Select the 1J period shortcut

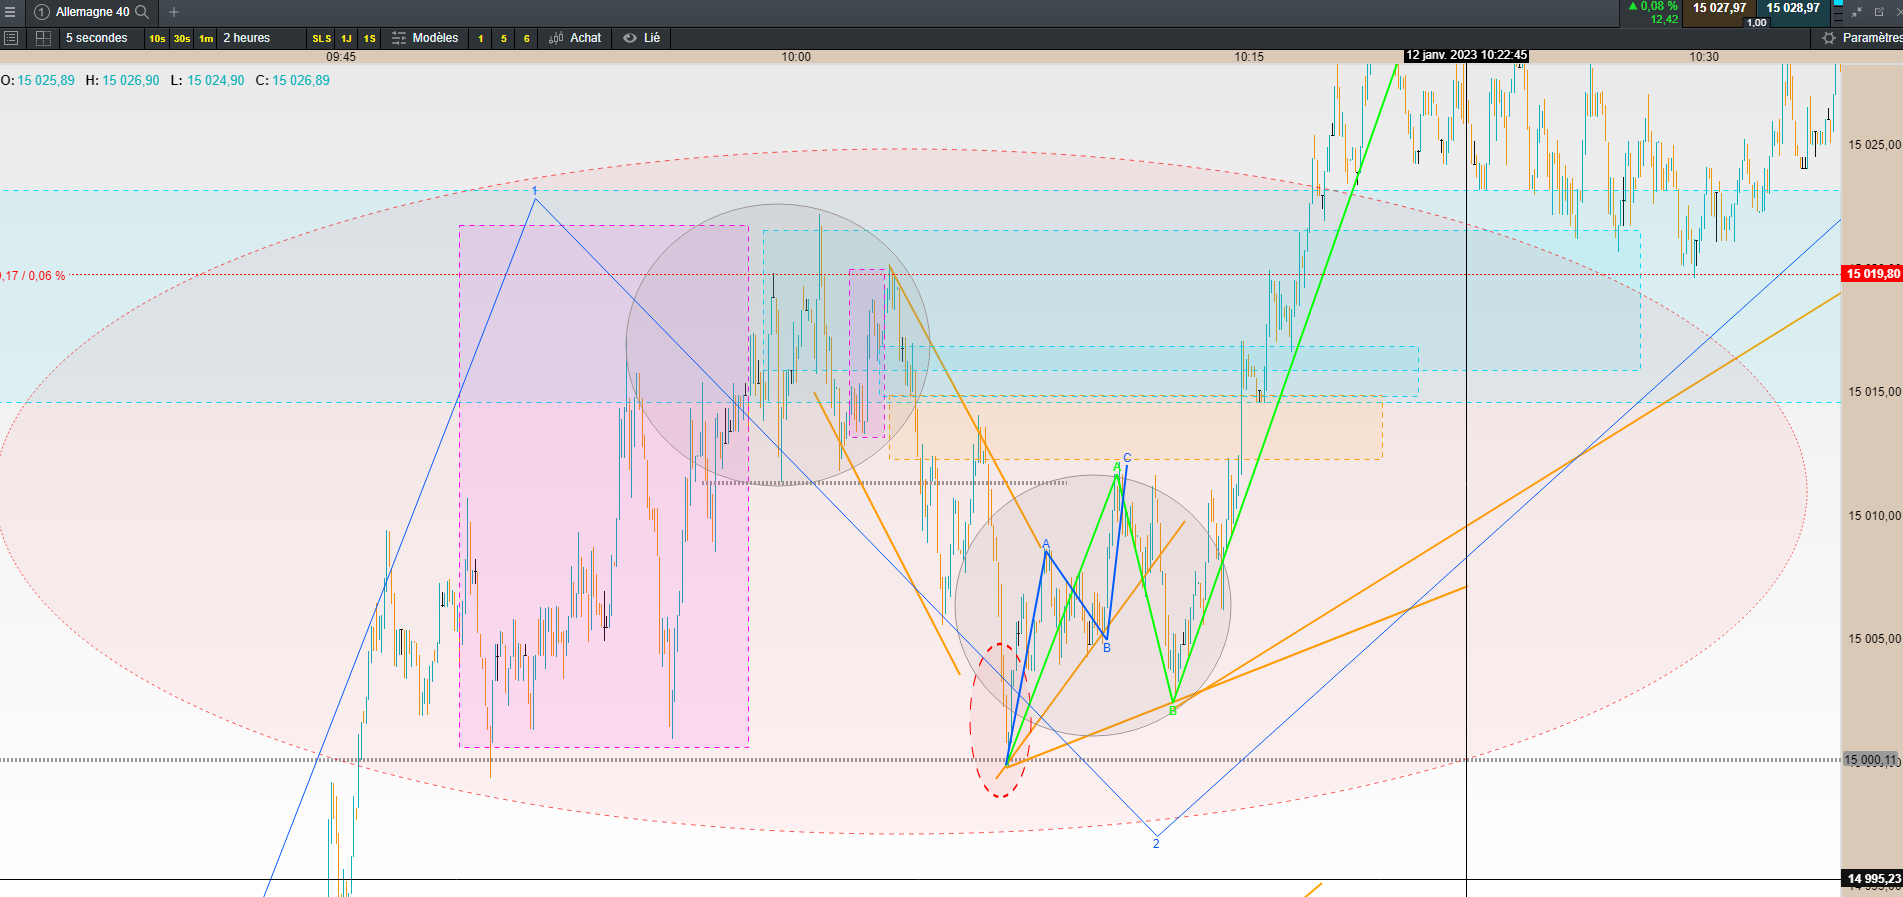click(347, 39)
